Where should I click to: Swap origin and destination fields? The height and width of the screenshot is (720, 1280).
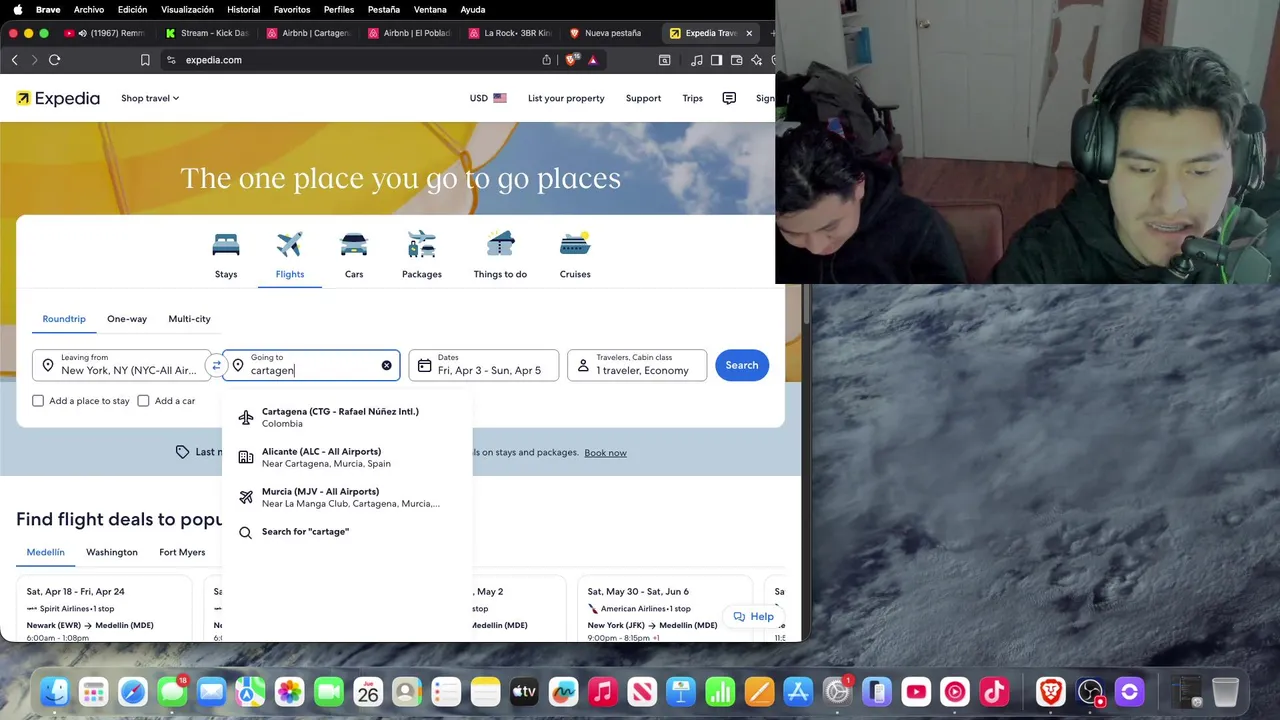tap(216, 365)
